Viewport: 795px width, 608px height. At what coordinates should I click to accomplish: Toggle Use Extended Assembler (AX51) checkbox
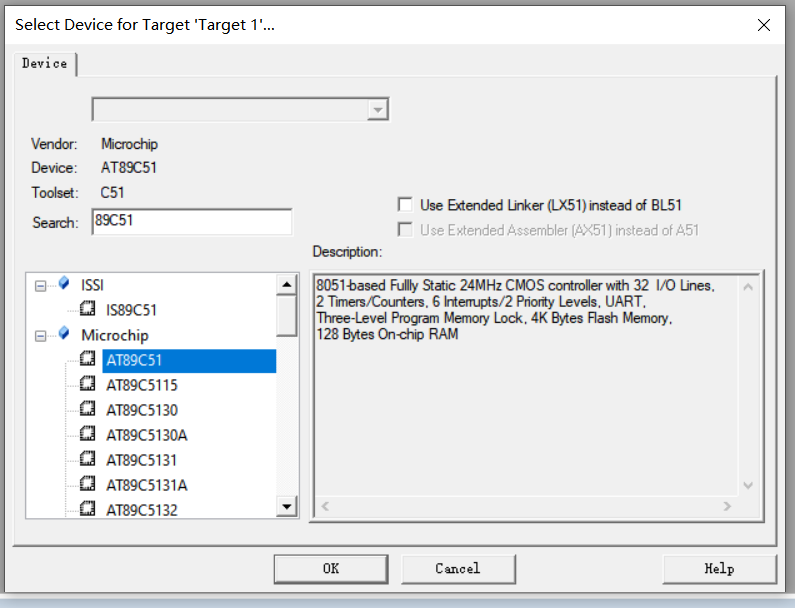click(x=405, y=230)
